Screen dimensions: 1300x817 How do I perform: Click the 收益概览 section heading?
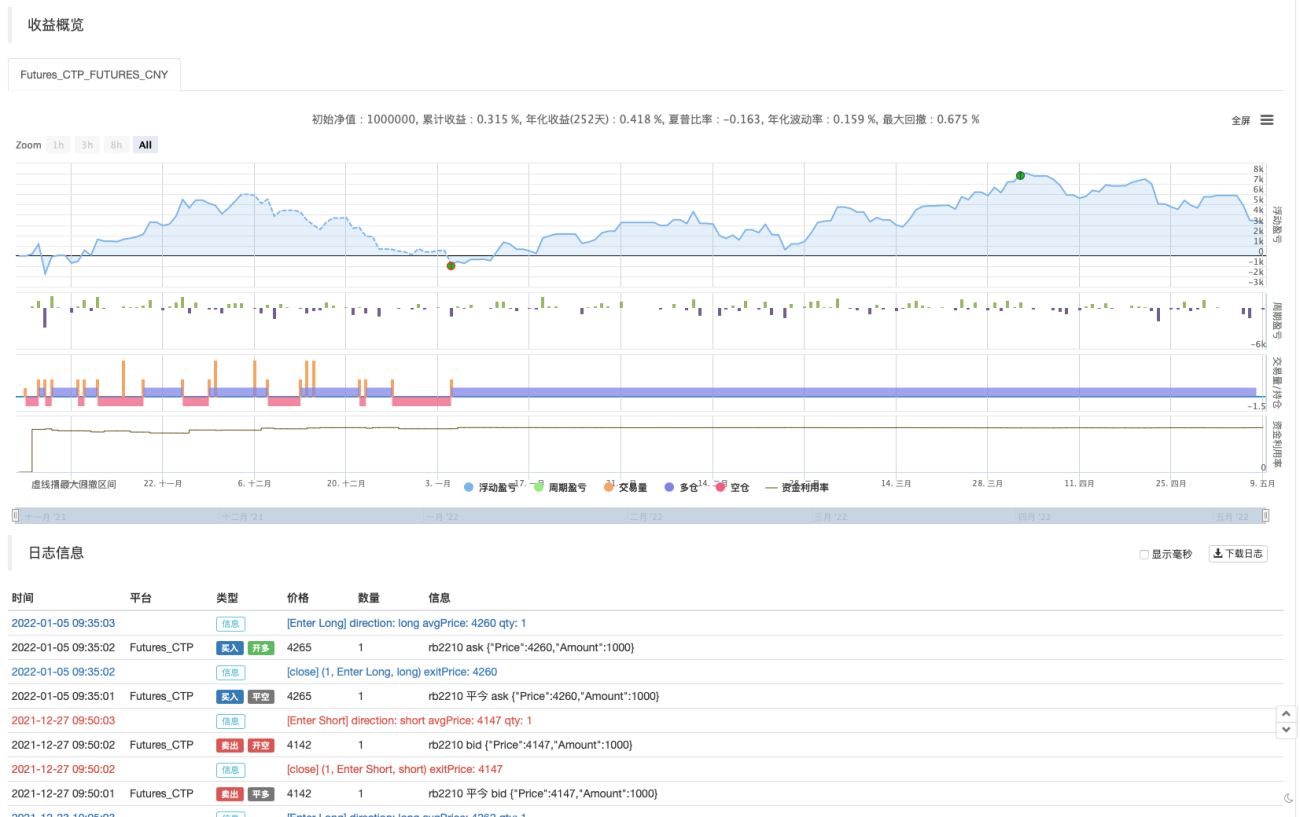(x=56, y=25)
